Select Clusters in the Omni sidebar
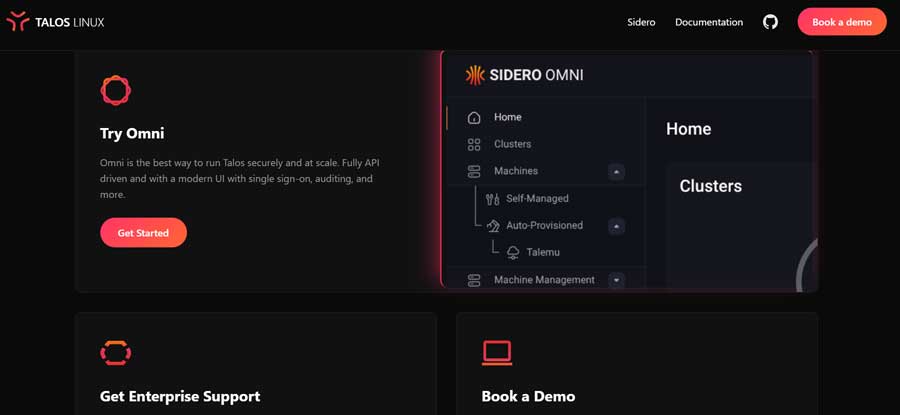900x415 pixels. tap(512, 145)
